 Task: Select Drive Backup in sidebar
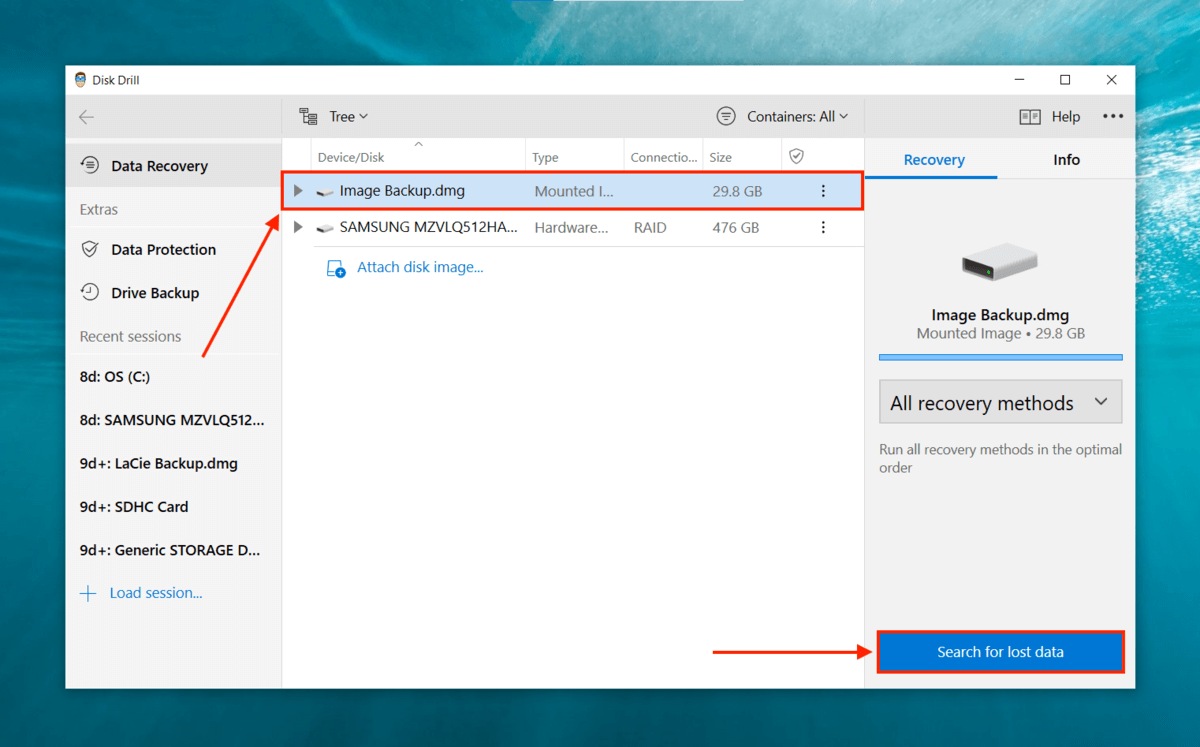[174, 293]
